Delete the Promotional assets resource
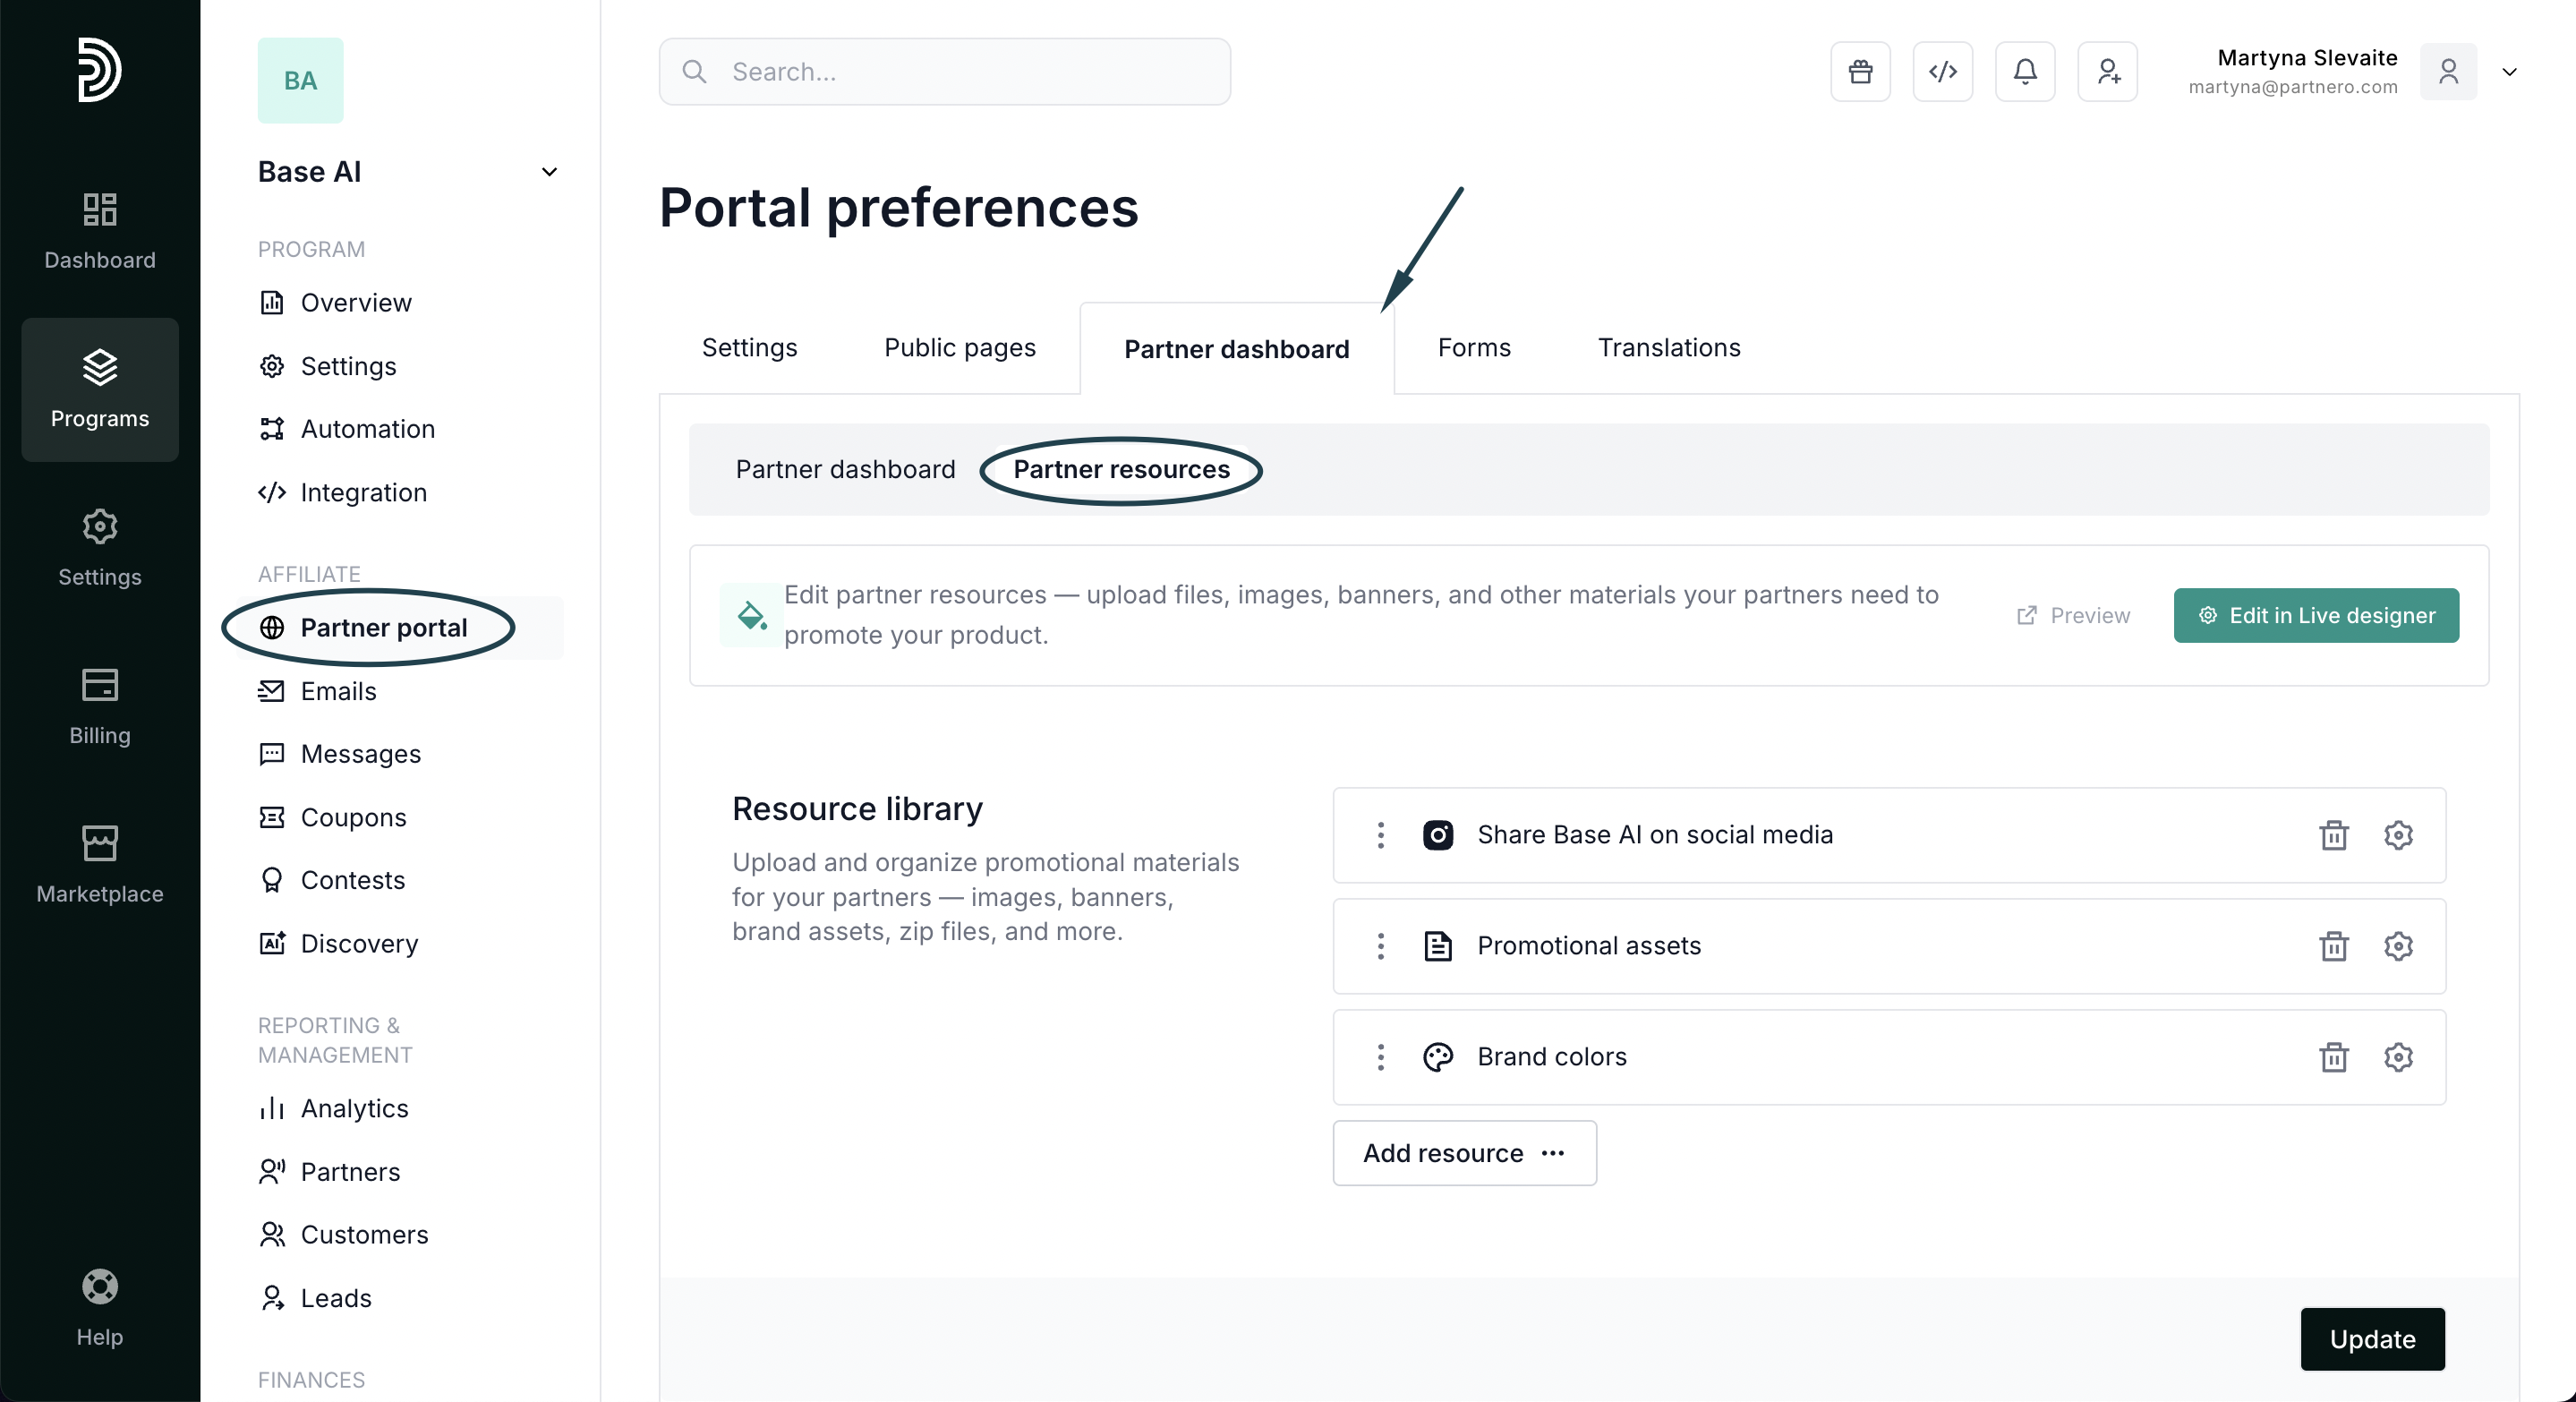 [x=2333, y=946]
